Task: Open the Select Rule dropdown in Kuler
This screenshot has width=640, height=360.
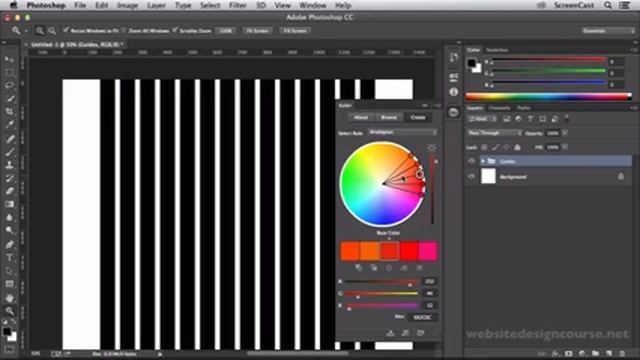Action: [402, 132]
